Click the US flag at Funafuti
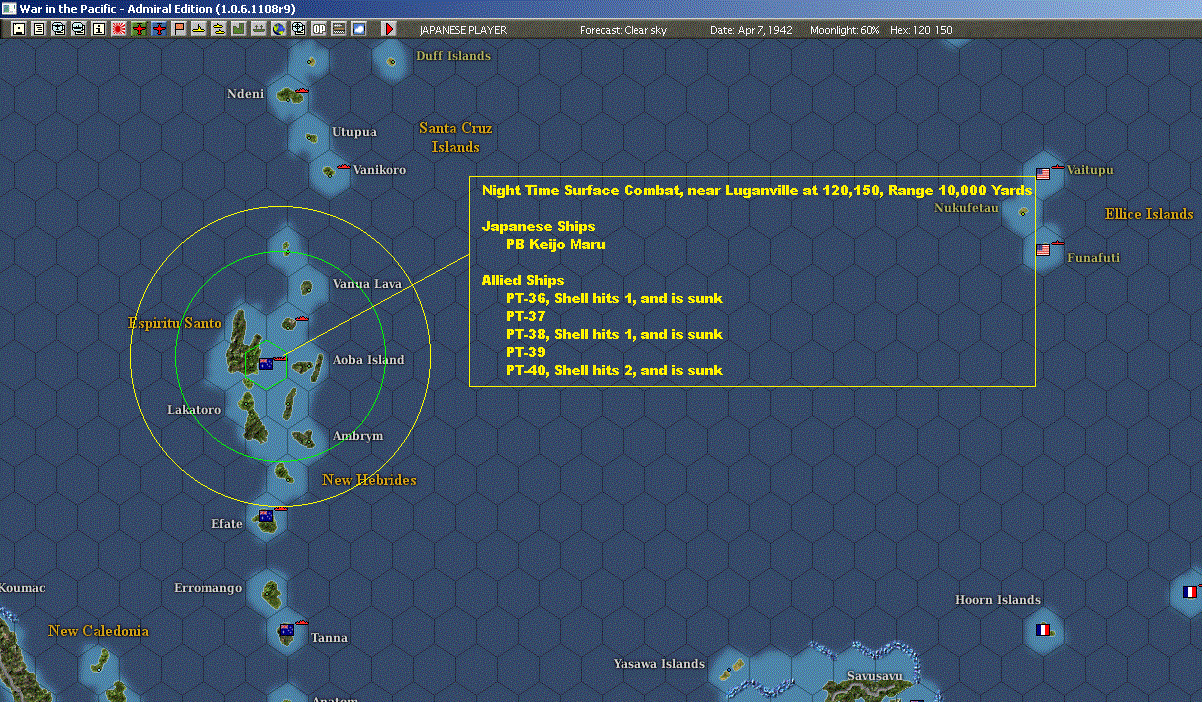This screenshot has height=702, width=1202. tap(1043, 250)
